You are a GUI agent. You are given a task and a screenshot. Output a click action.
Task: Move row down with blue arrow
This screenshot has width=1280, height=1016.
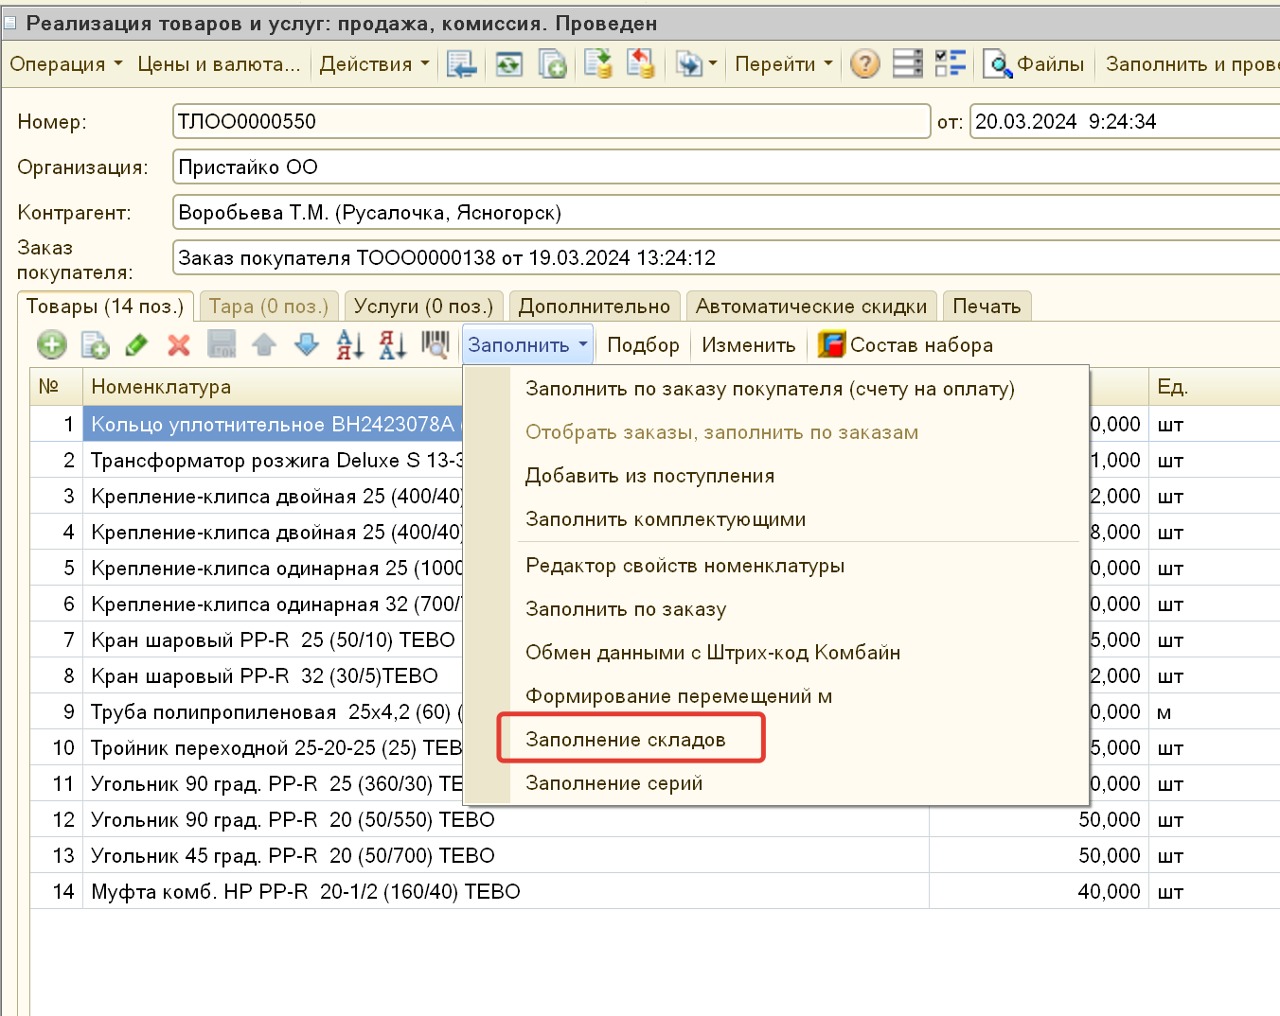coord(306,345)
